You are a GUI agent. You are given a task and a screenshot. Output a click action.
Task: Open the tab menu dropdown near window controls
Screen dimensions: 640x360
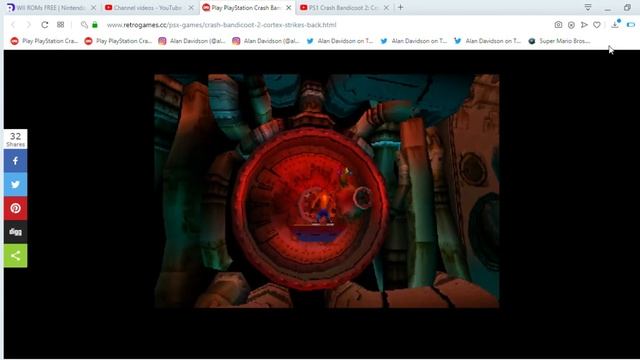coord(588,7)
